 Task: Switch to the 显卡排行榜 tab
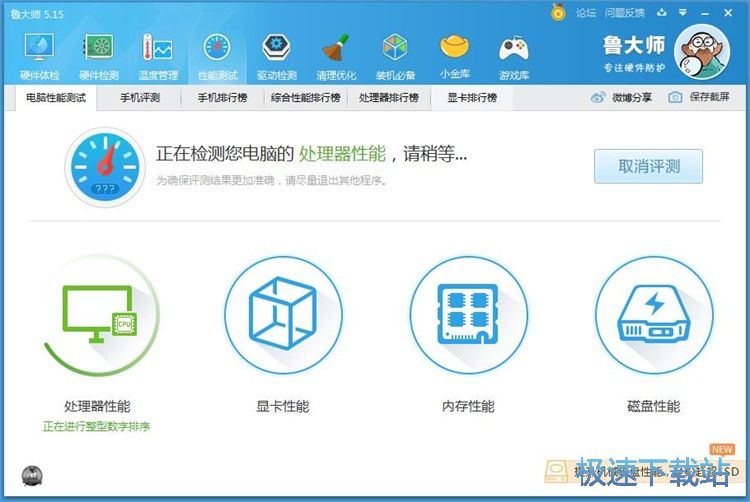point(472,98)
